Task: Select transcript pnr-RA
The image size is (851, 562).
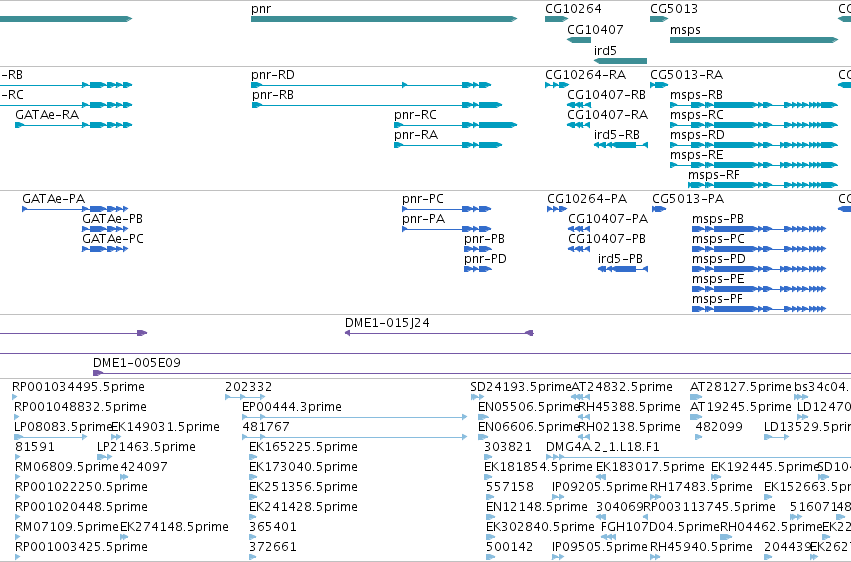Action: coord(448,145)
